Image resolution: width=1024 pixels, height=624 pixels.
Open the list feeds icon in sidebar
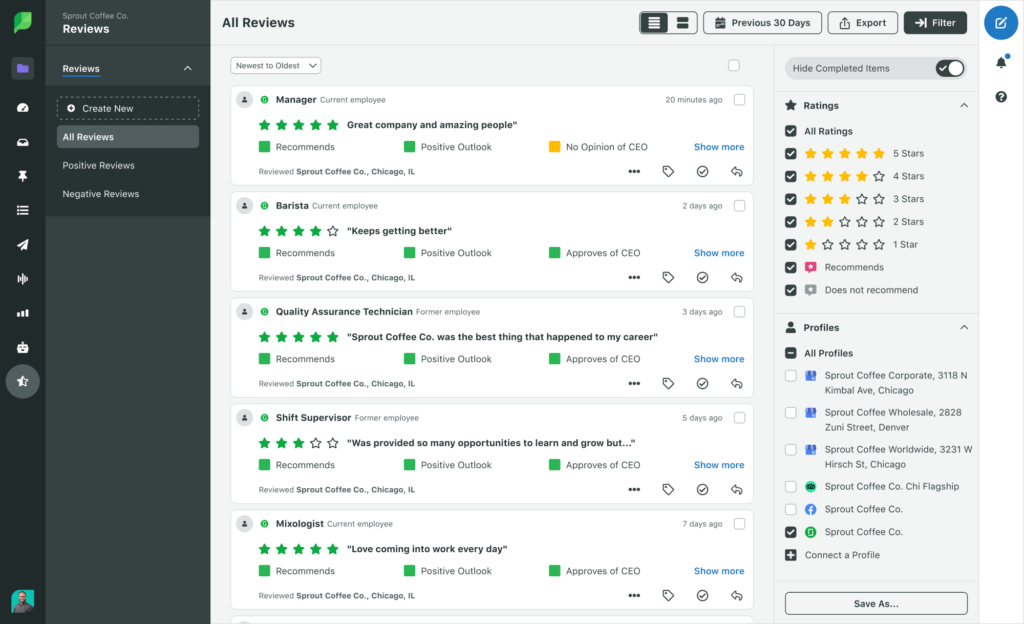coord(23,210)
